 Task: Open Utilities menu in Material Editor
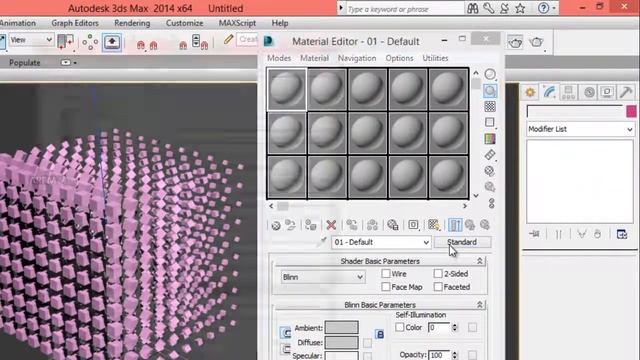[x=435, y=58]
